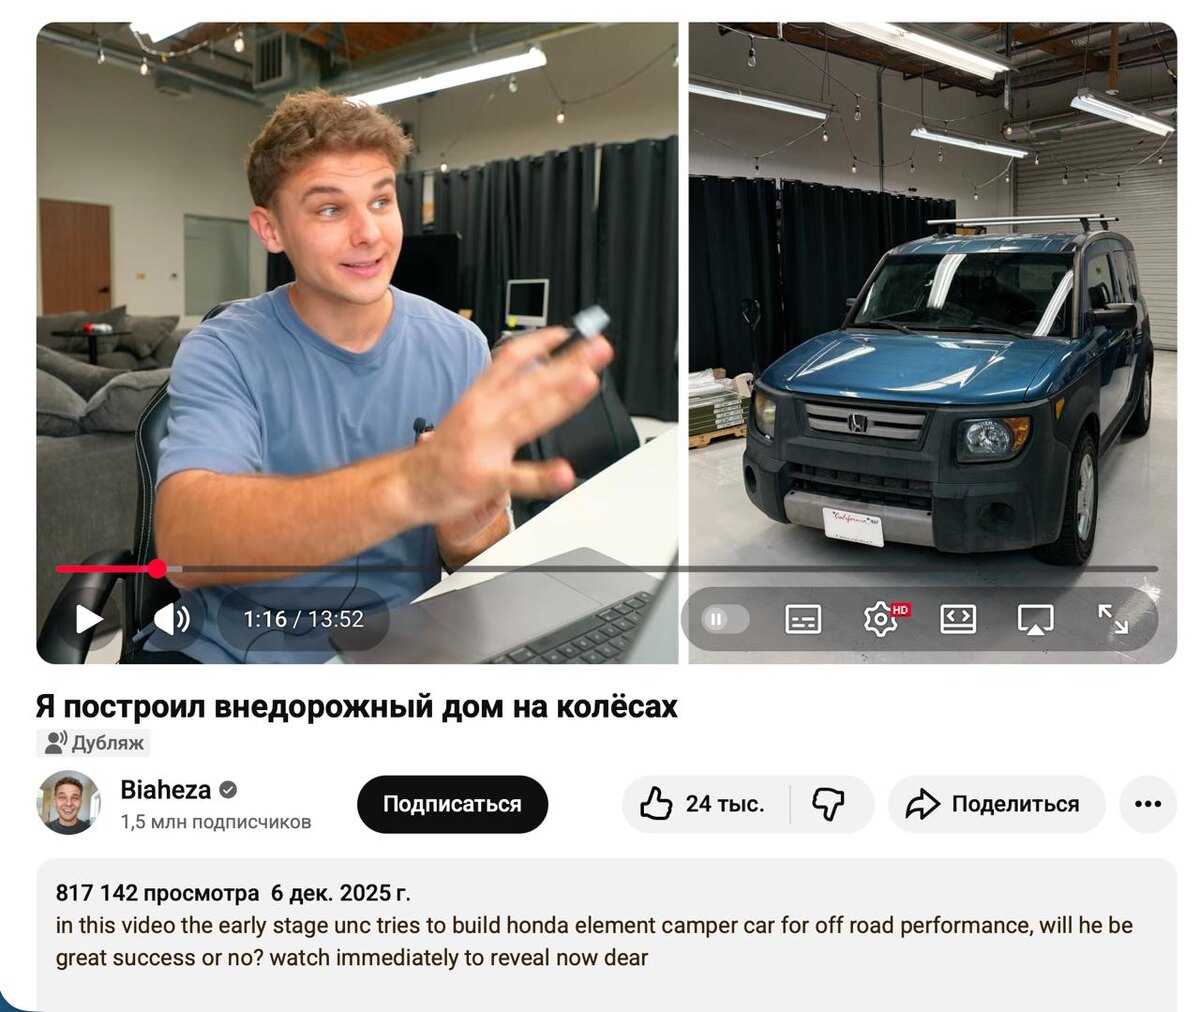The width and height of the screenshot is (1200, 1012).
Task: Toggle the autoplay switch in the player controls
Action: [x=725, y=620]
